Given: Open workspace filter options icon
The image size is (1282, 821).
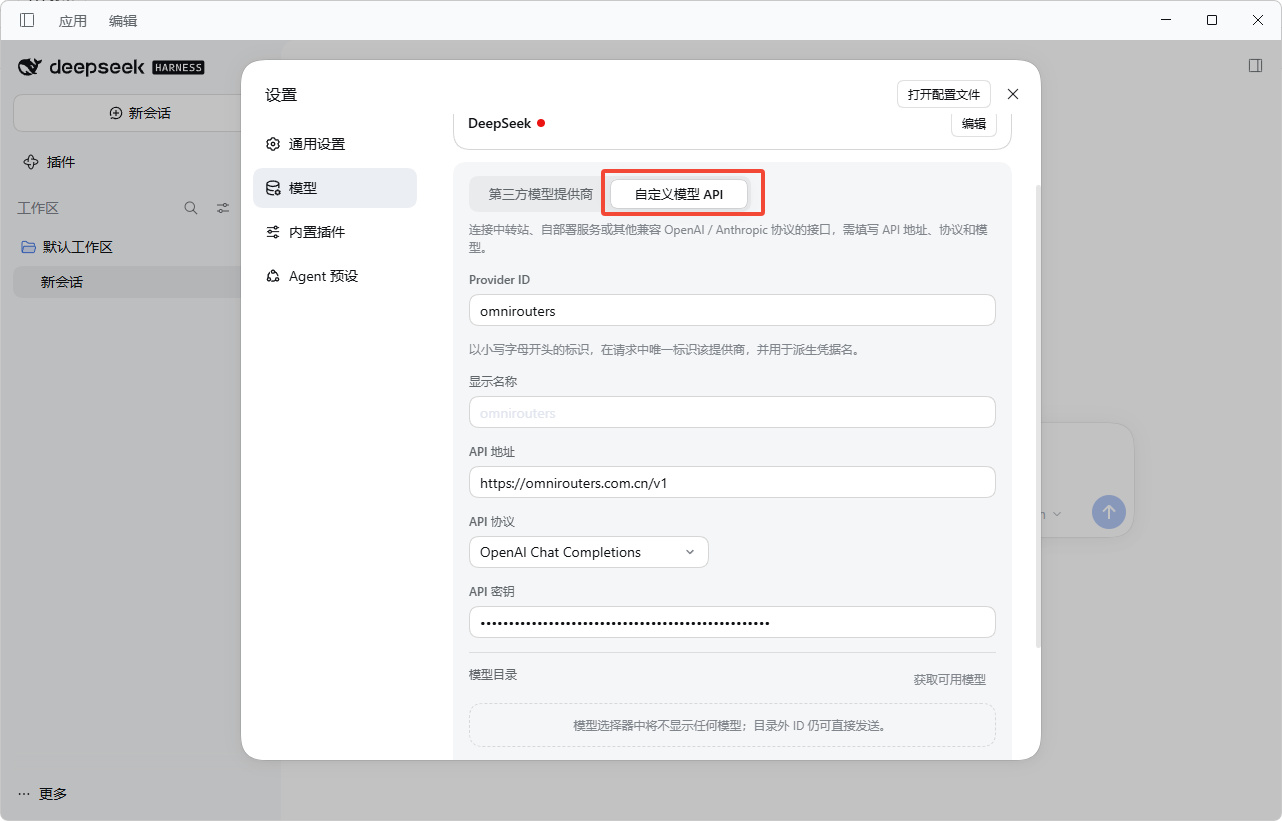Looking at the screenshot, I should 223,208.
